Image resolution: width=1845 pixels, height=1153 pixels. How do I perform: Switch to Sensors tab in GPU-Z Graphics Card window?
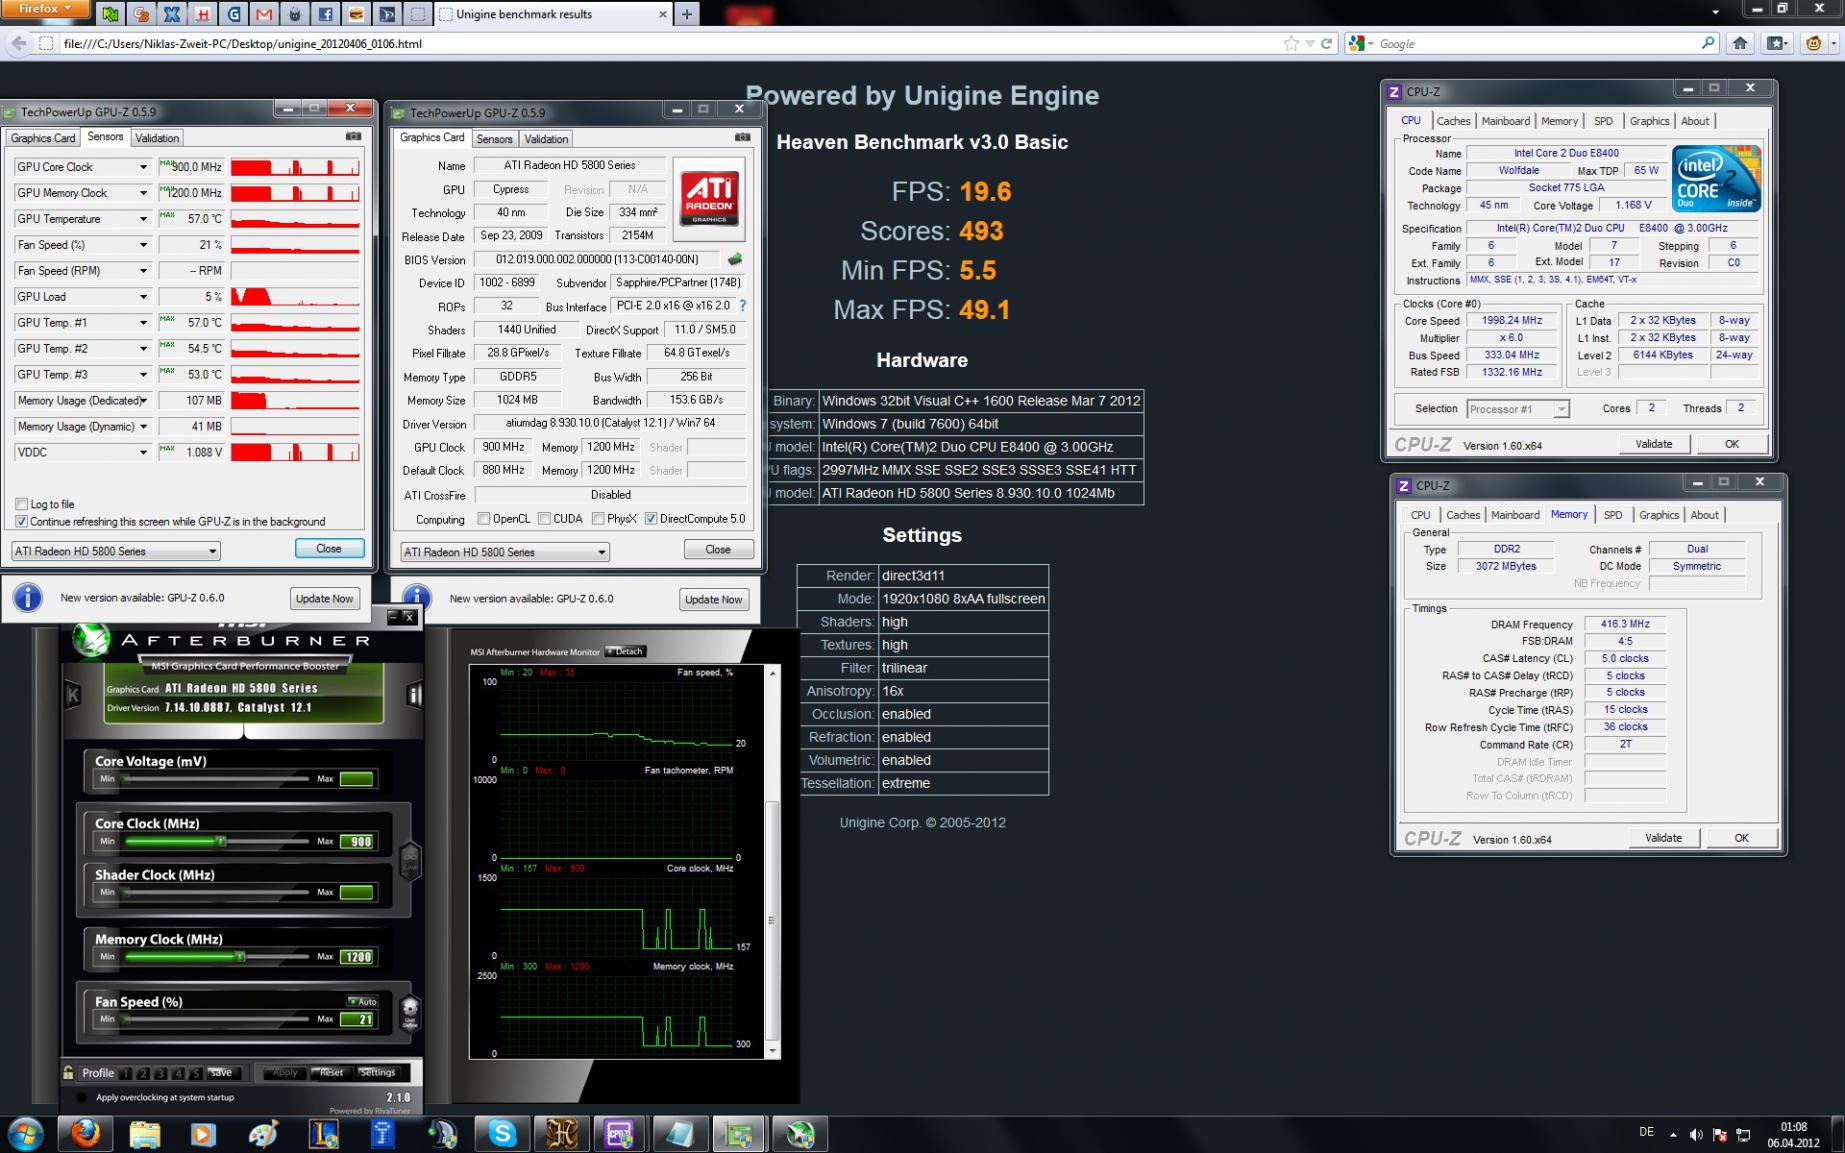pyautogui.click(x=494, y=139)
